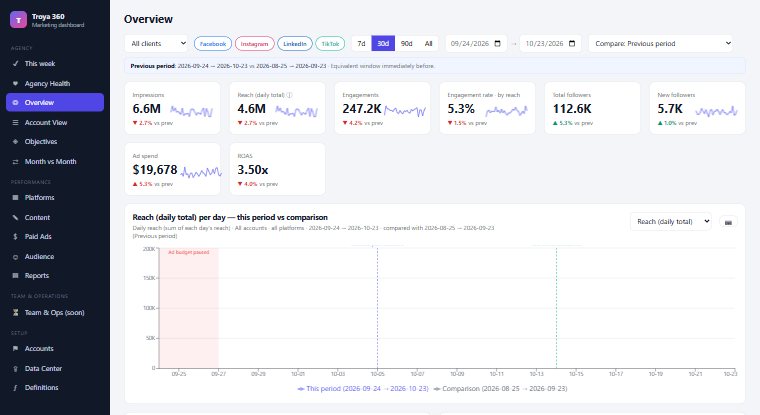Open the Reach (daily total) metric dropdown
The width and height of the screenshot is (760, 415).
(x=670, y=222)
